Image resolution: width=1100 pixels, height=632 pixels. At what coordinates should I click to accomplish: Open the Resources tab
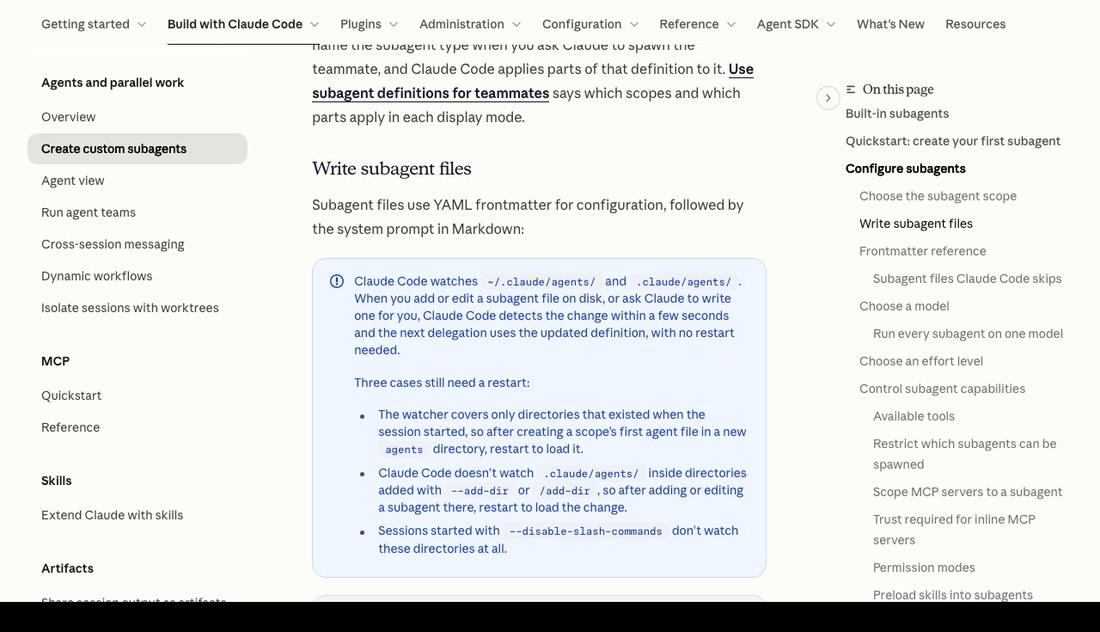[x=975, y=24]
